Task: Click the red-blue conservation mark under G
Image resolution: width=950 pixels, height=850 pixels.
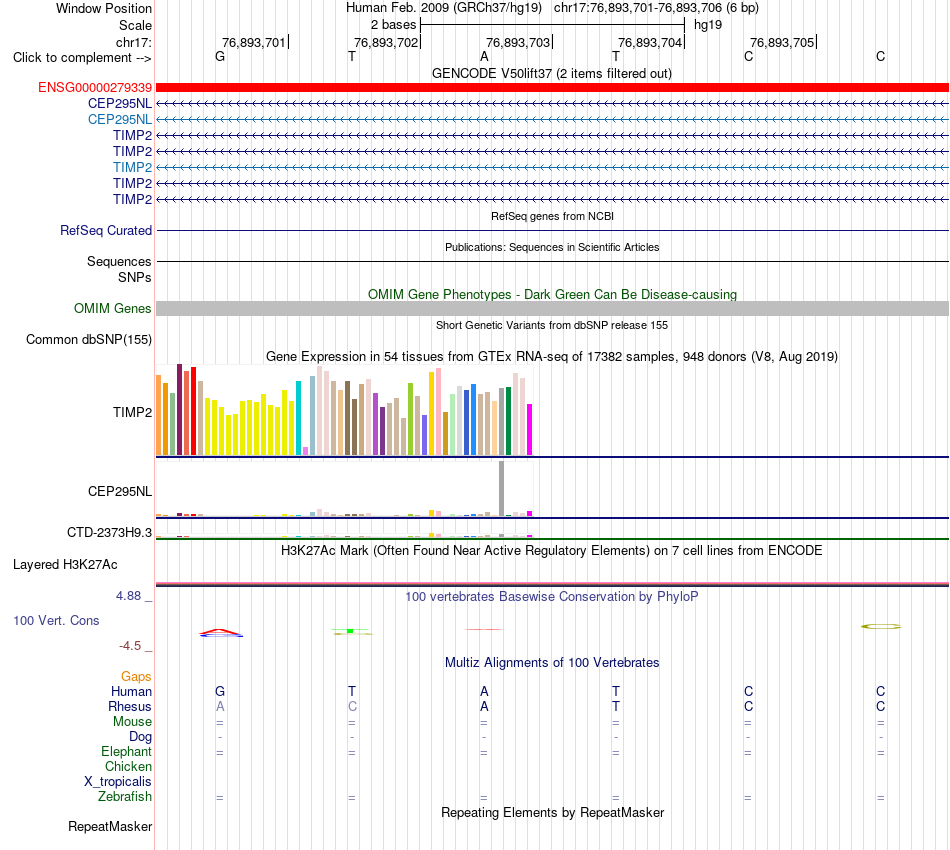Action: [221, 633]
